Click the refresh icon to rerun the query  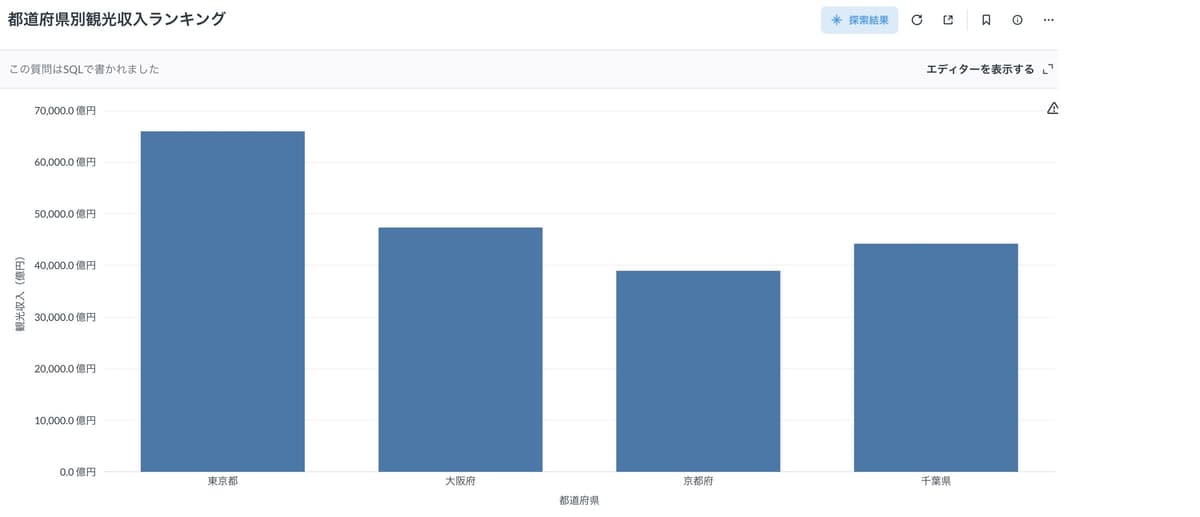pos(916,20)
